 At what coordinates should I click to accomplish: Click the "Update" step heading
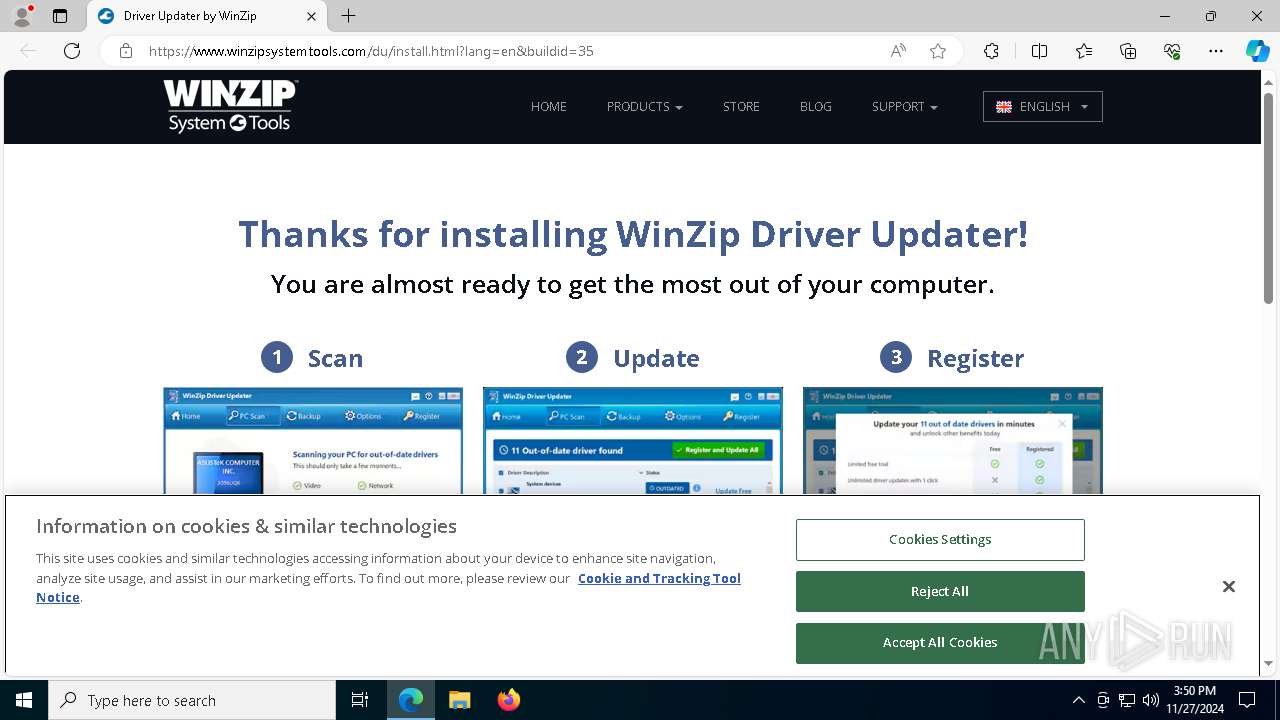click(656, 358)
